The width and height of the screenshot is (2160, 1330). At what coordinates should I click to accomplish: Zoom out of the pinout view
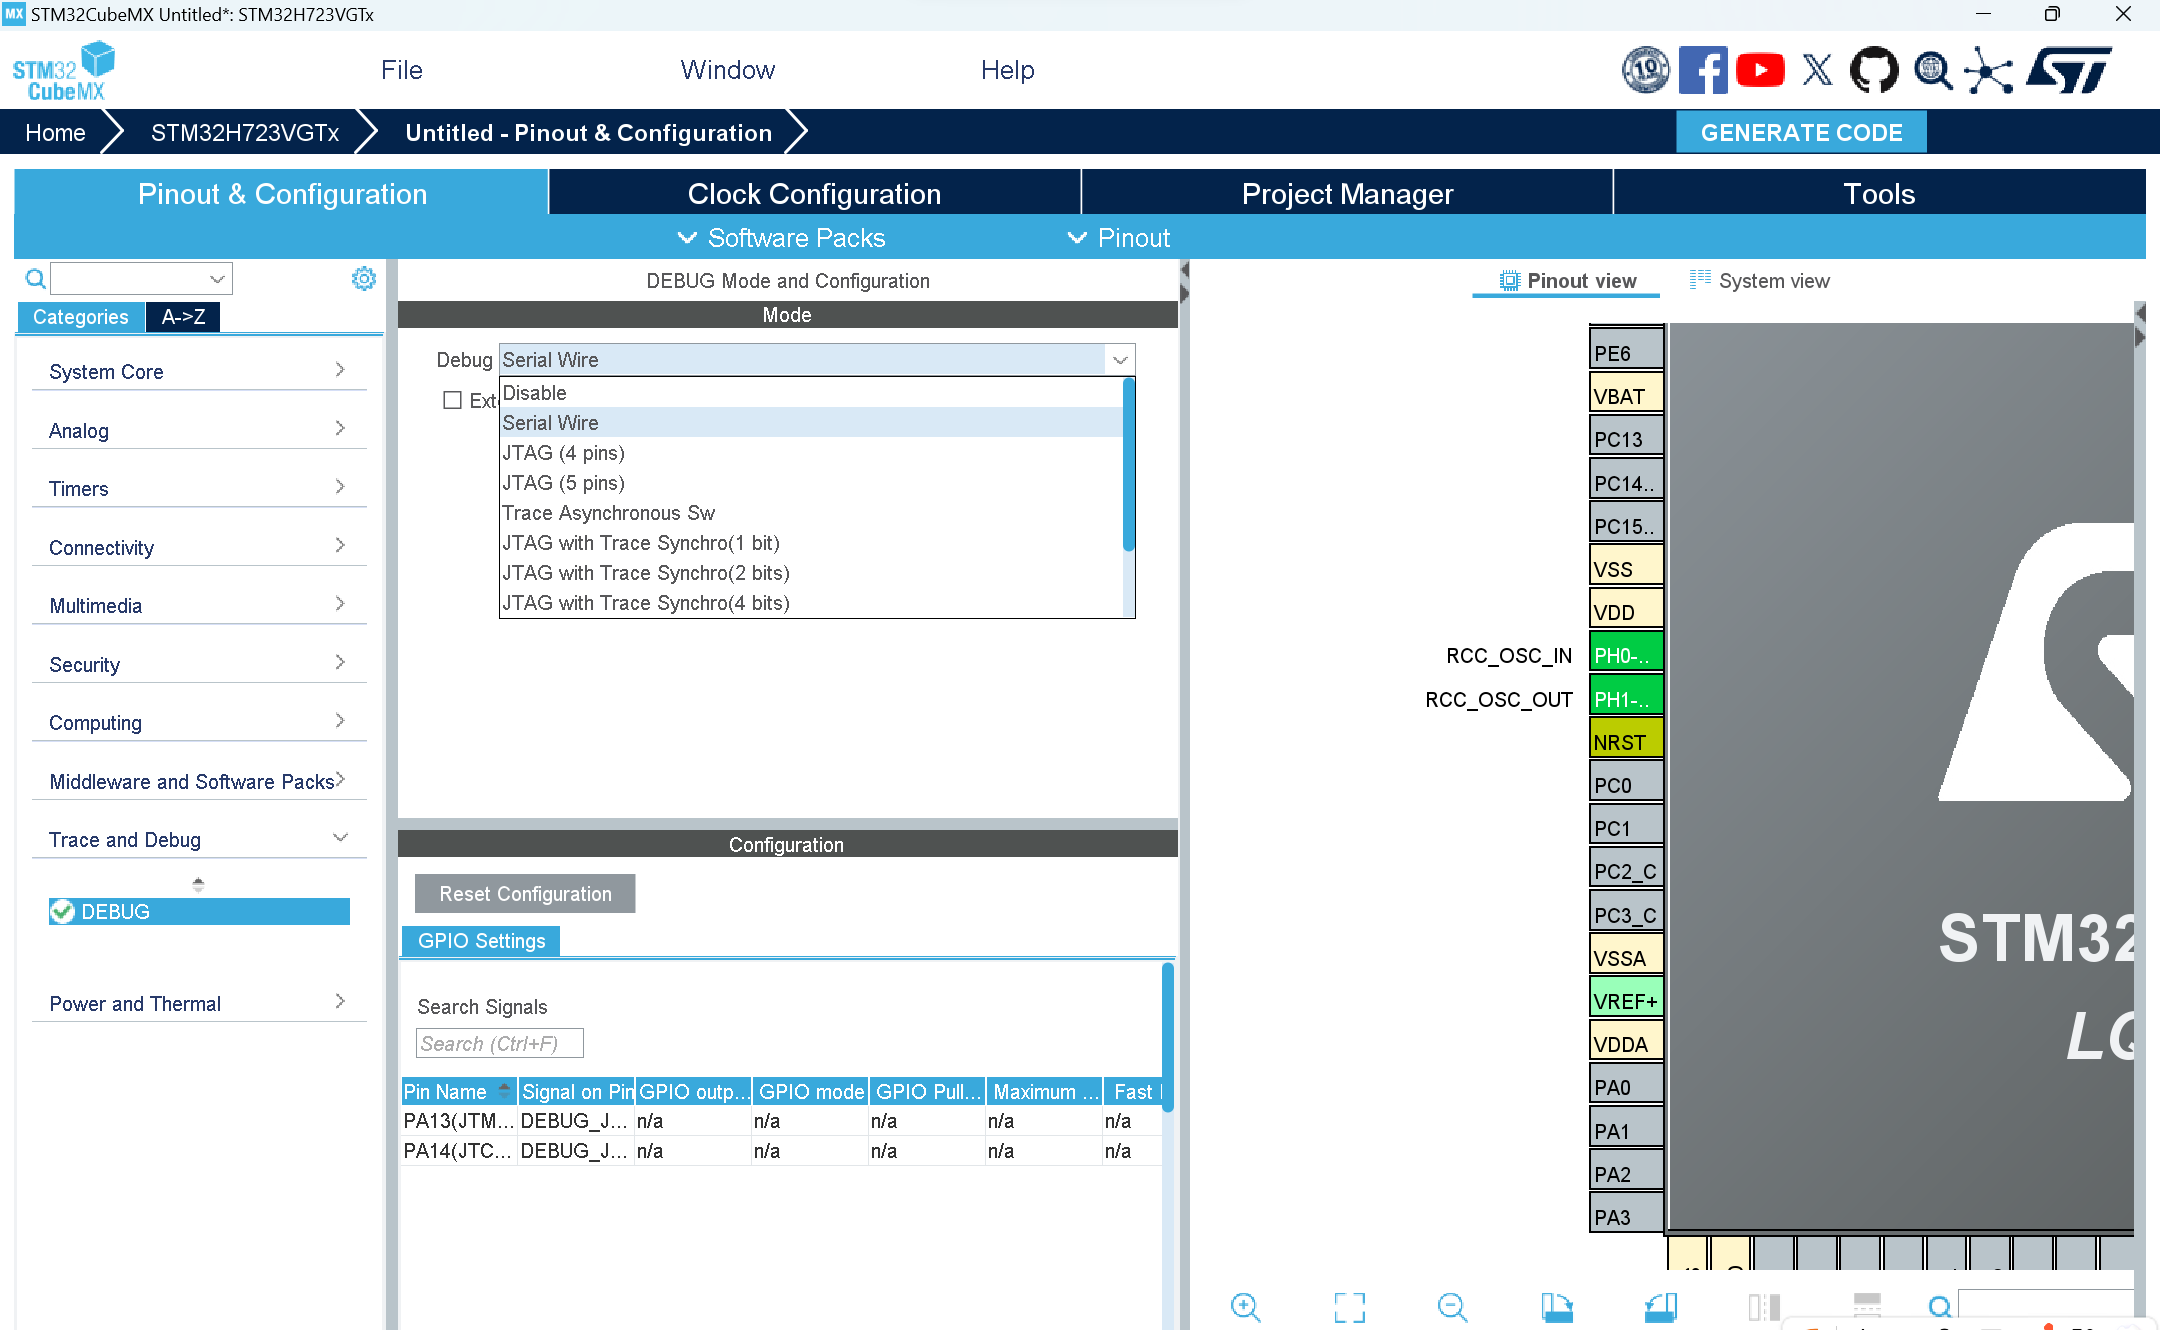[1452, 1307]
